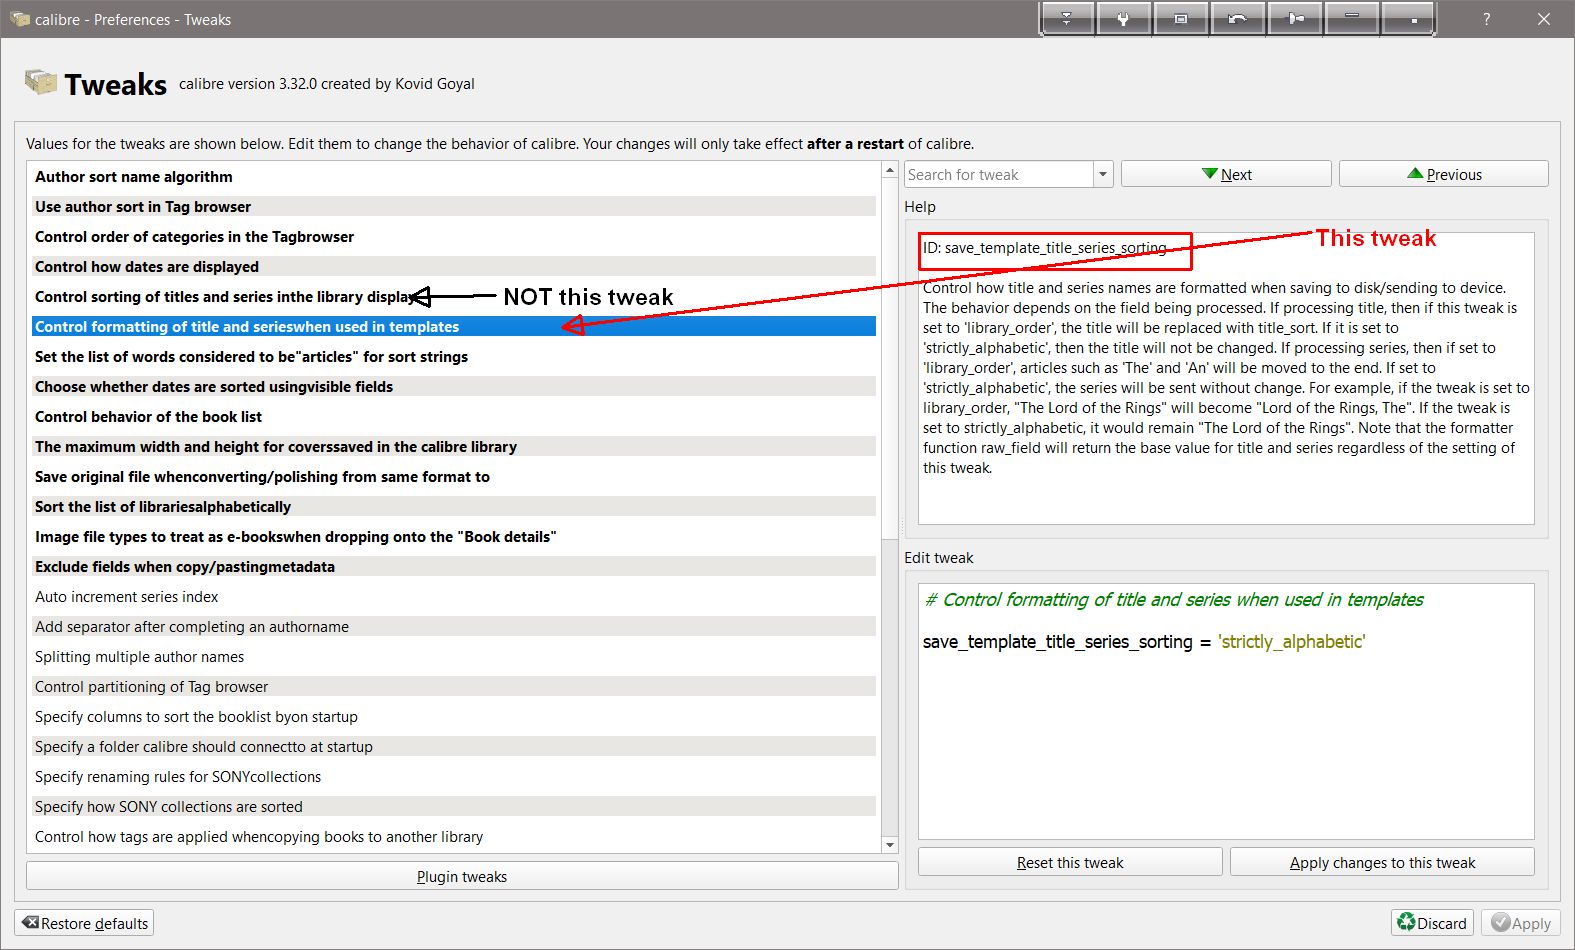The image size is (1575, 950).
Task: Select 'Control partitioning of Tag browser'
Action: [454, 687]
